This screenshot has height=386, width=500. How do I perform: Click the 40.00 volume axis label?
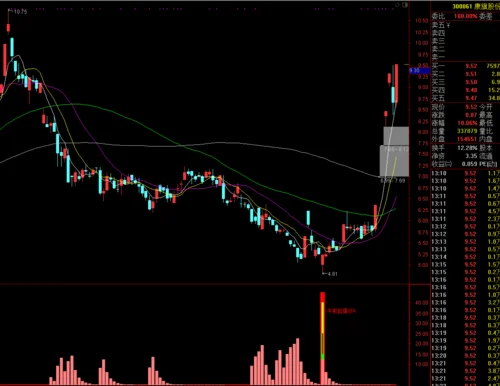coord(421,303)
